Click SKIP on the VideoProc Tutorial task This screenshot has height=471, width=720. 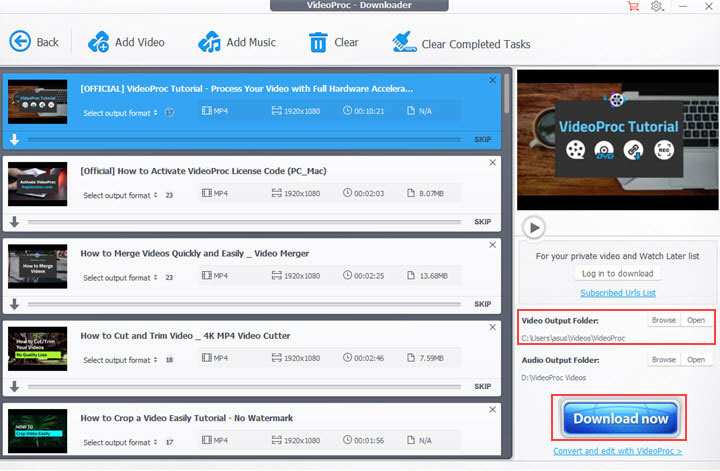pyautogui.click(x=483, y=139)
